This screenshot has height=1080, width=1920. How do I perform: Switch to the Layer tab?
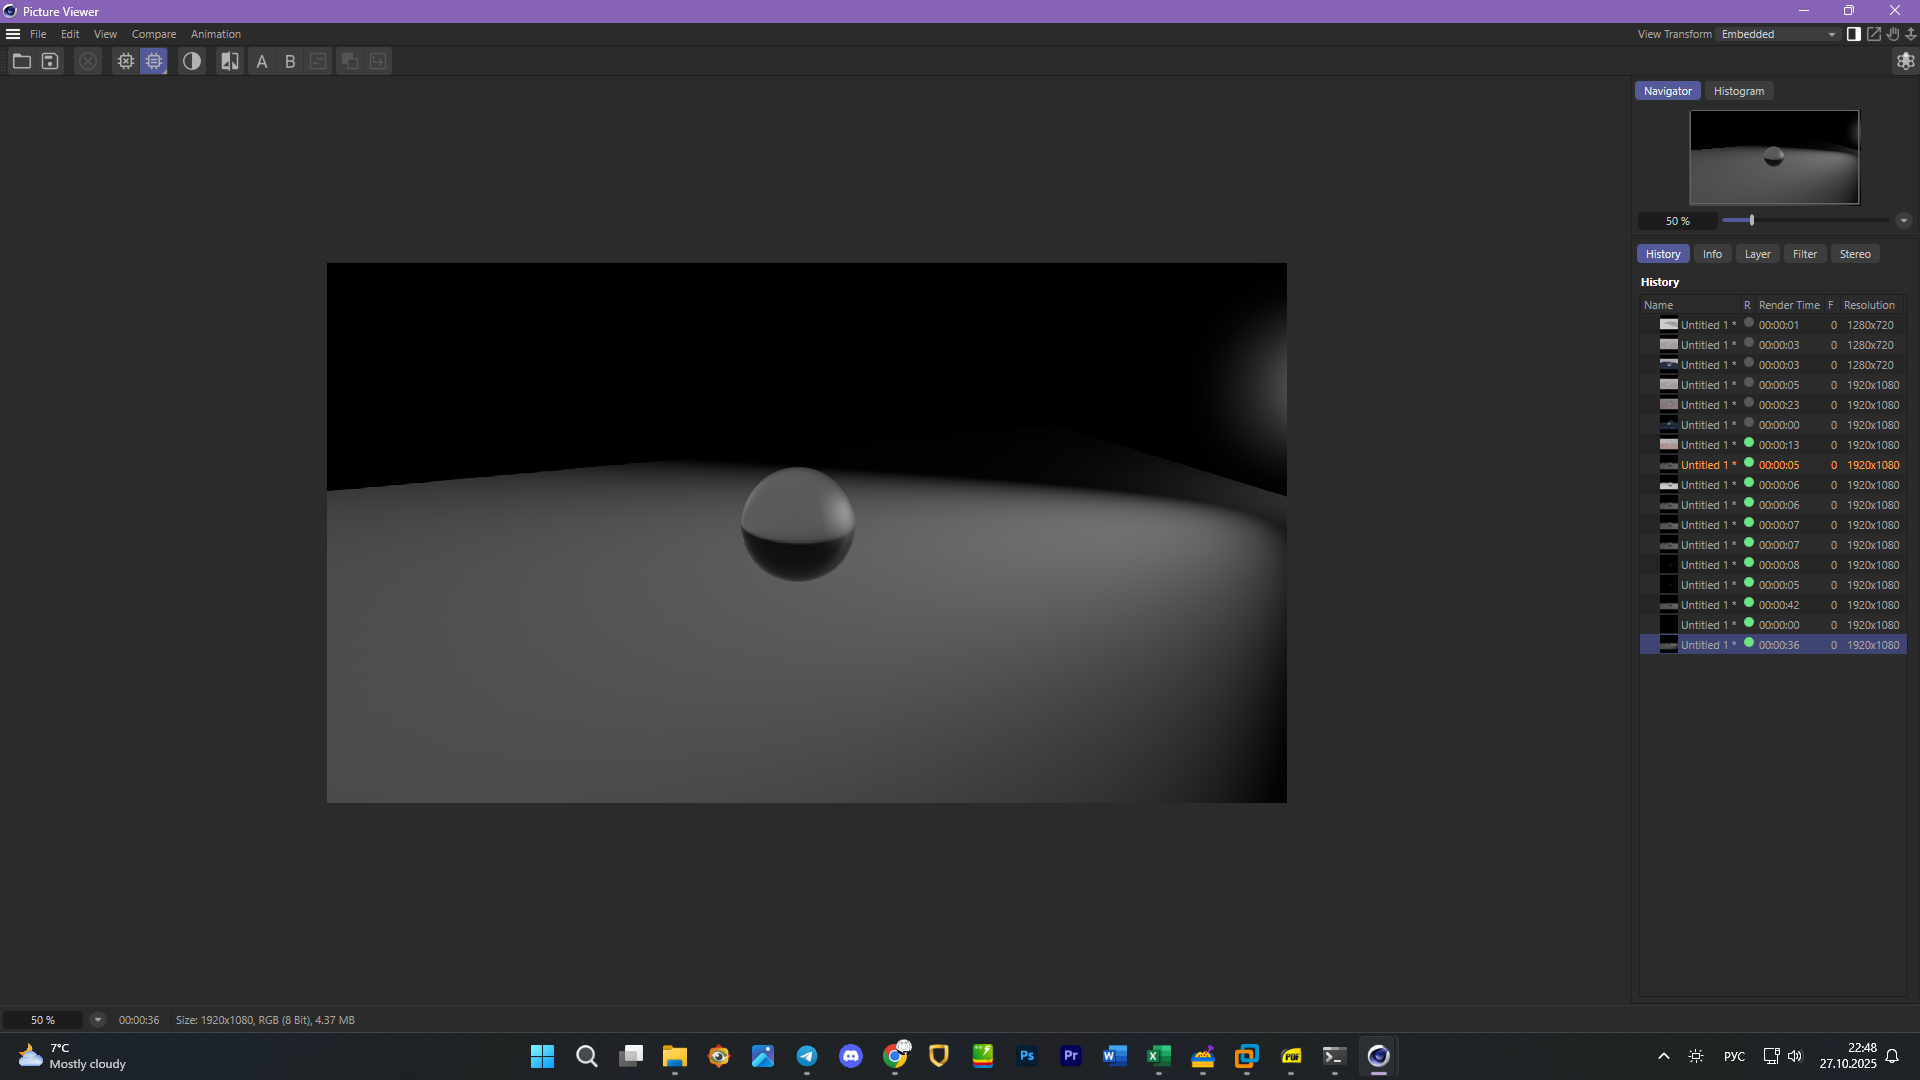(1757, 254)
